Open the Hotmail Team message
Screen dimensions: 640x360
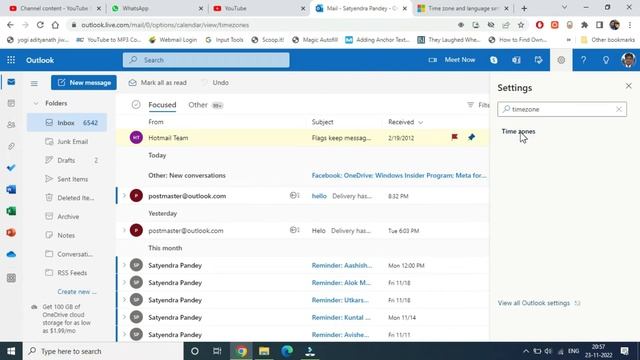coord(302,138)
